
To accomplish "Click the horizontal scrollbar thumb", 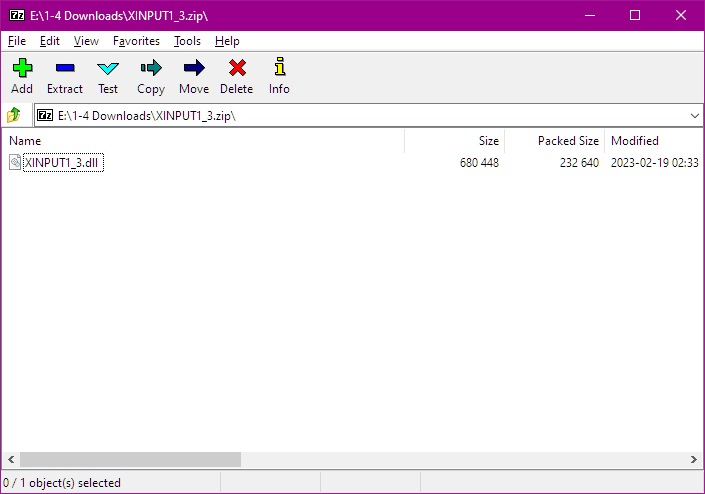I will pos(130,459).
